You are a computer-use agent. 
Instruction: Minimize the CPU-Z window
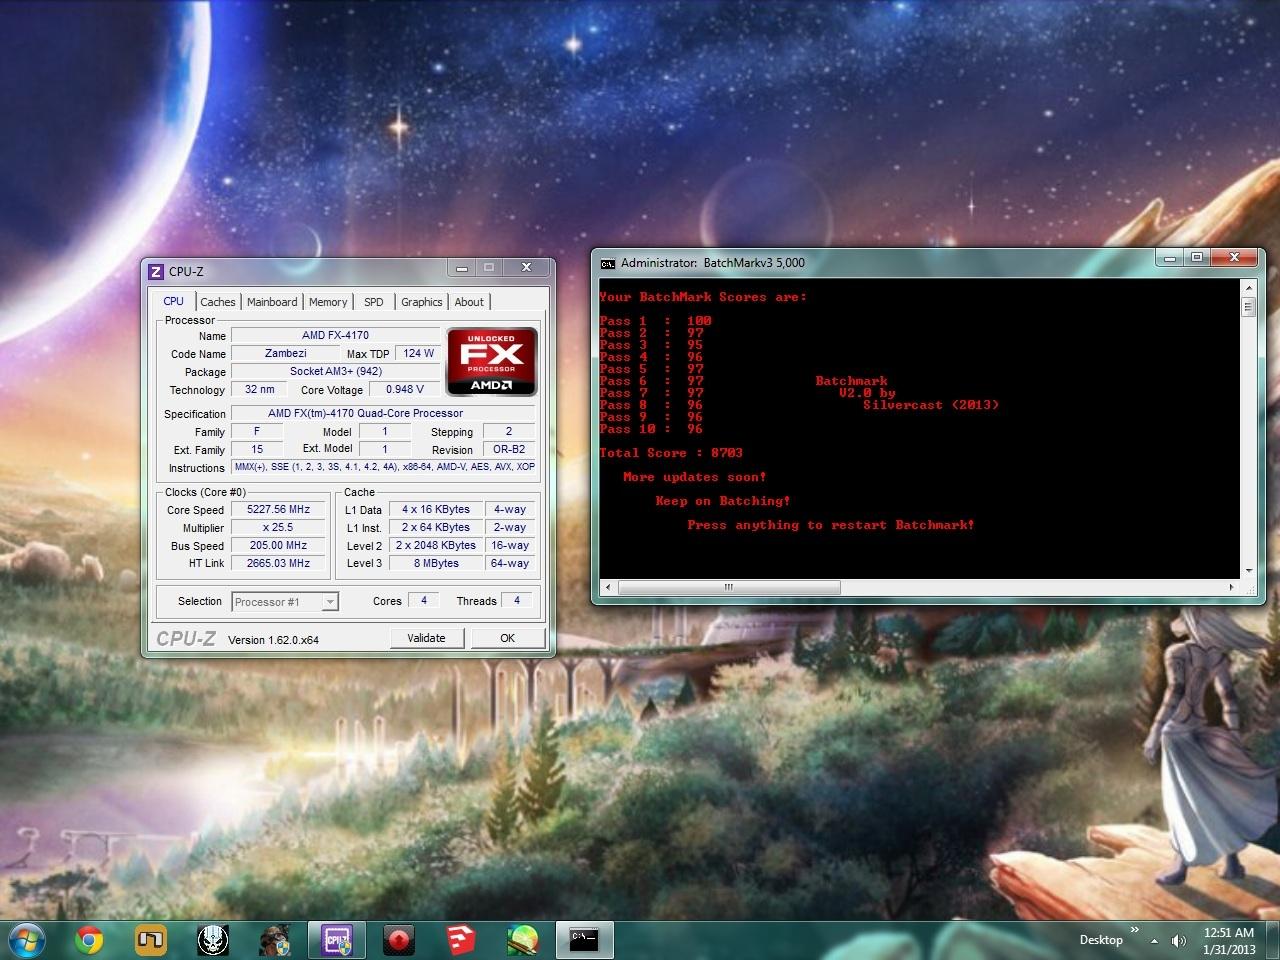[x=461, y=268]
